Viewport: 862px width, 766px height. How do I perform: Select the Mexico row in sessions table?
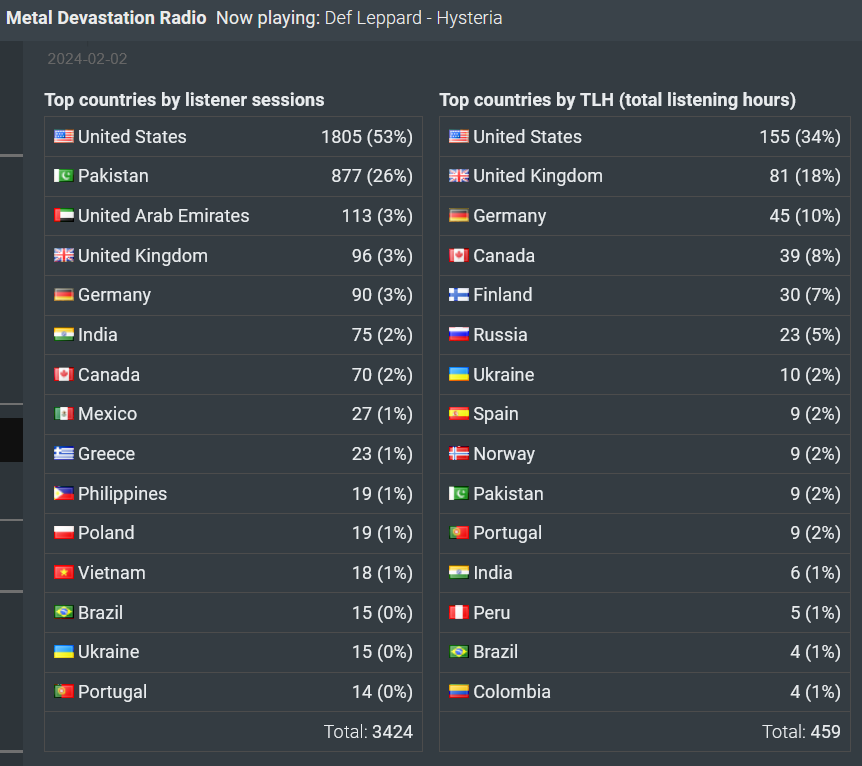tap(233, 414)
